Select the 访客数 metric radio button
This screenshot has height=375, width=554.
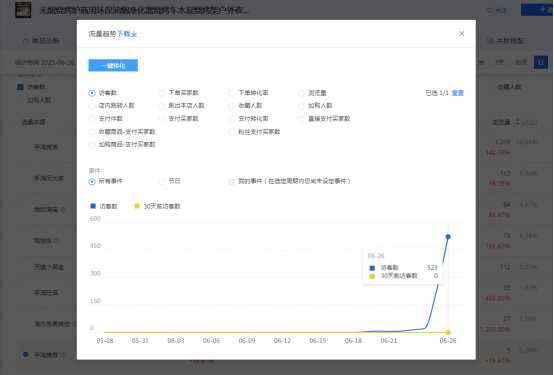pos(92,93)
